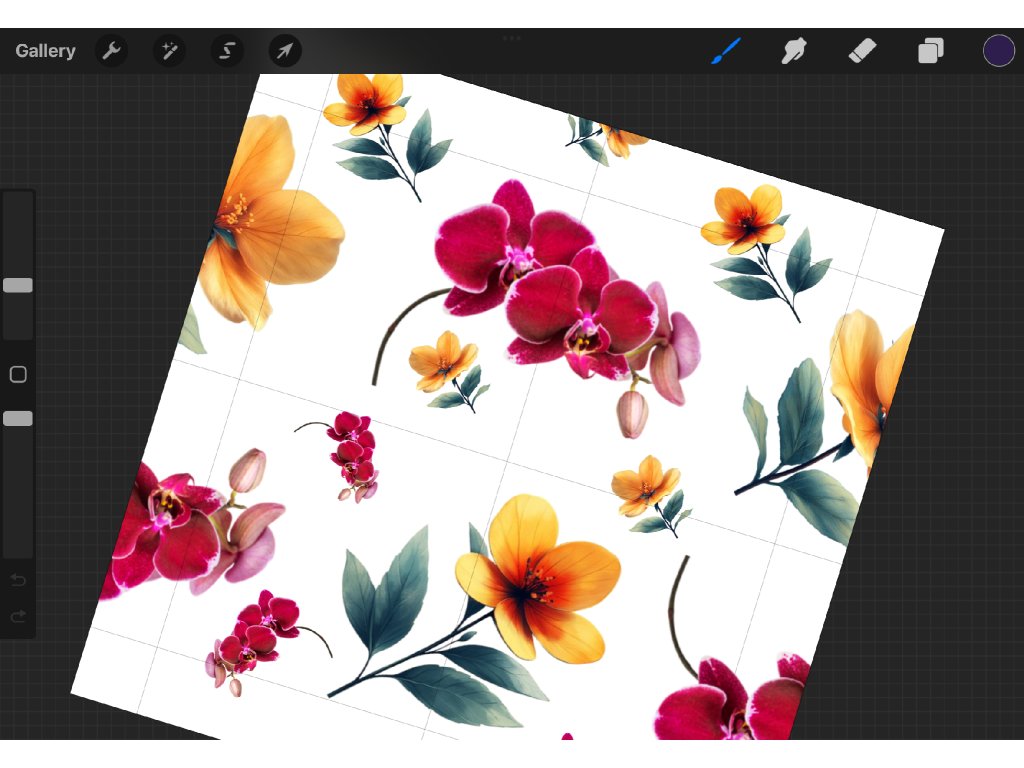Select the Eraser tool
This screenshot has width=1024, height=768.
point(862,51)
